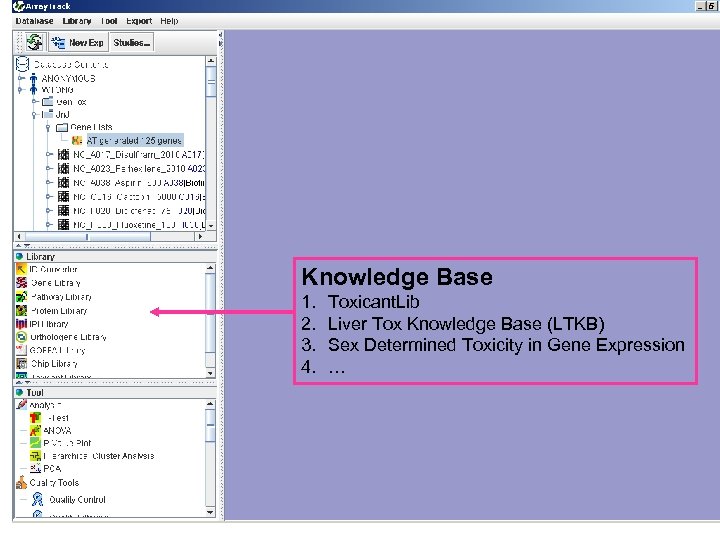Click the New Exp toolbar button
Image resolution: width=720 pixels, height=540 pixels.
pos(78,43)
